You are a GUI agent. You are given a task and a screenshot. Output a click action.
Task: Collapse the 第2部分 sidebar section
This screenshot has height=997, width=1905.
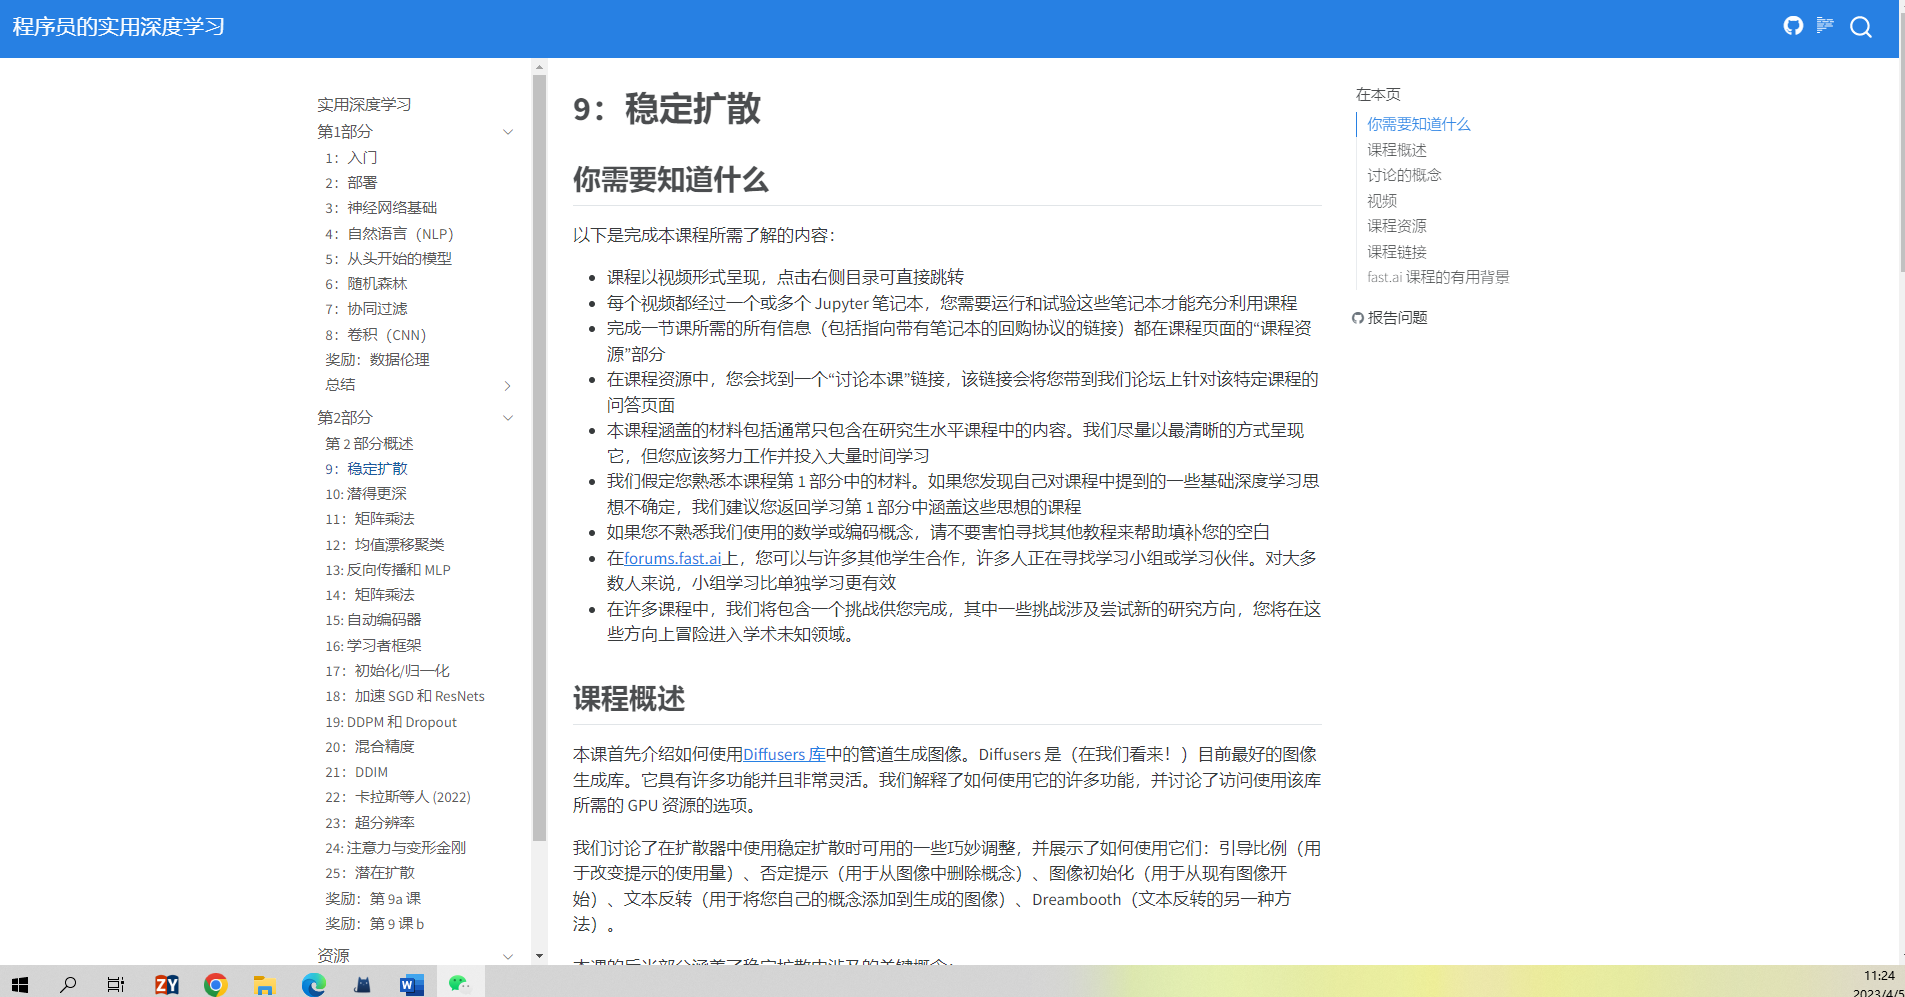508,418
